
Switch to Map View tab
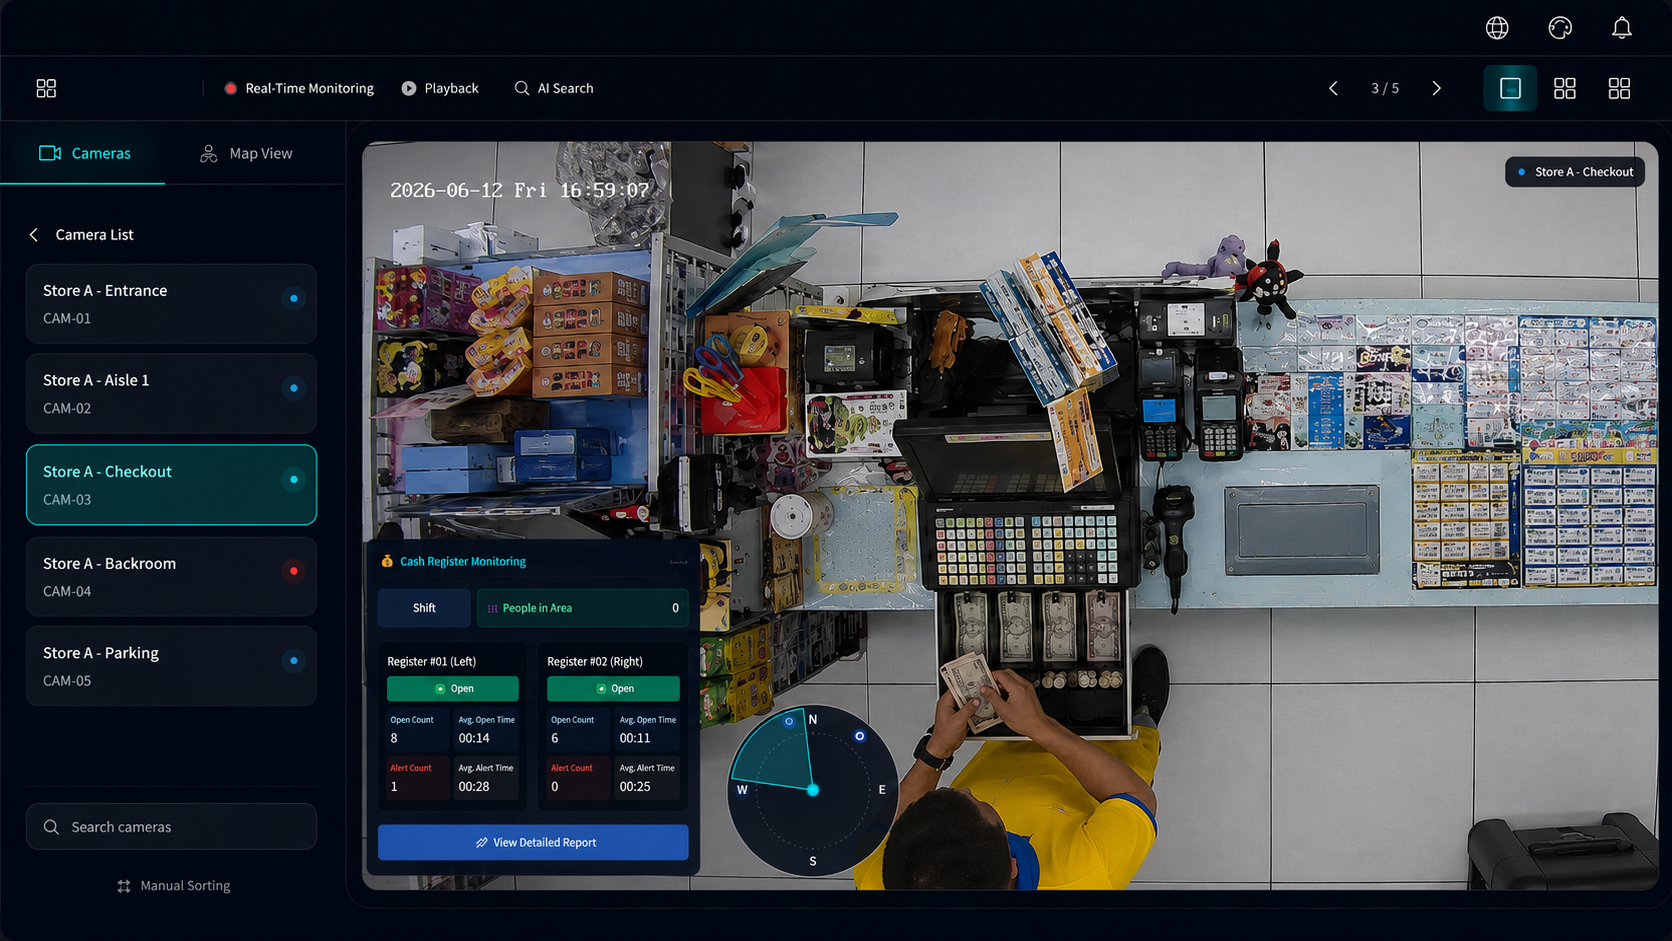246,153
